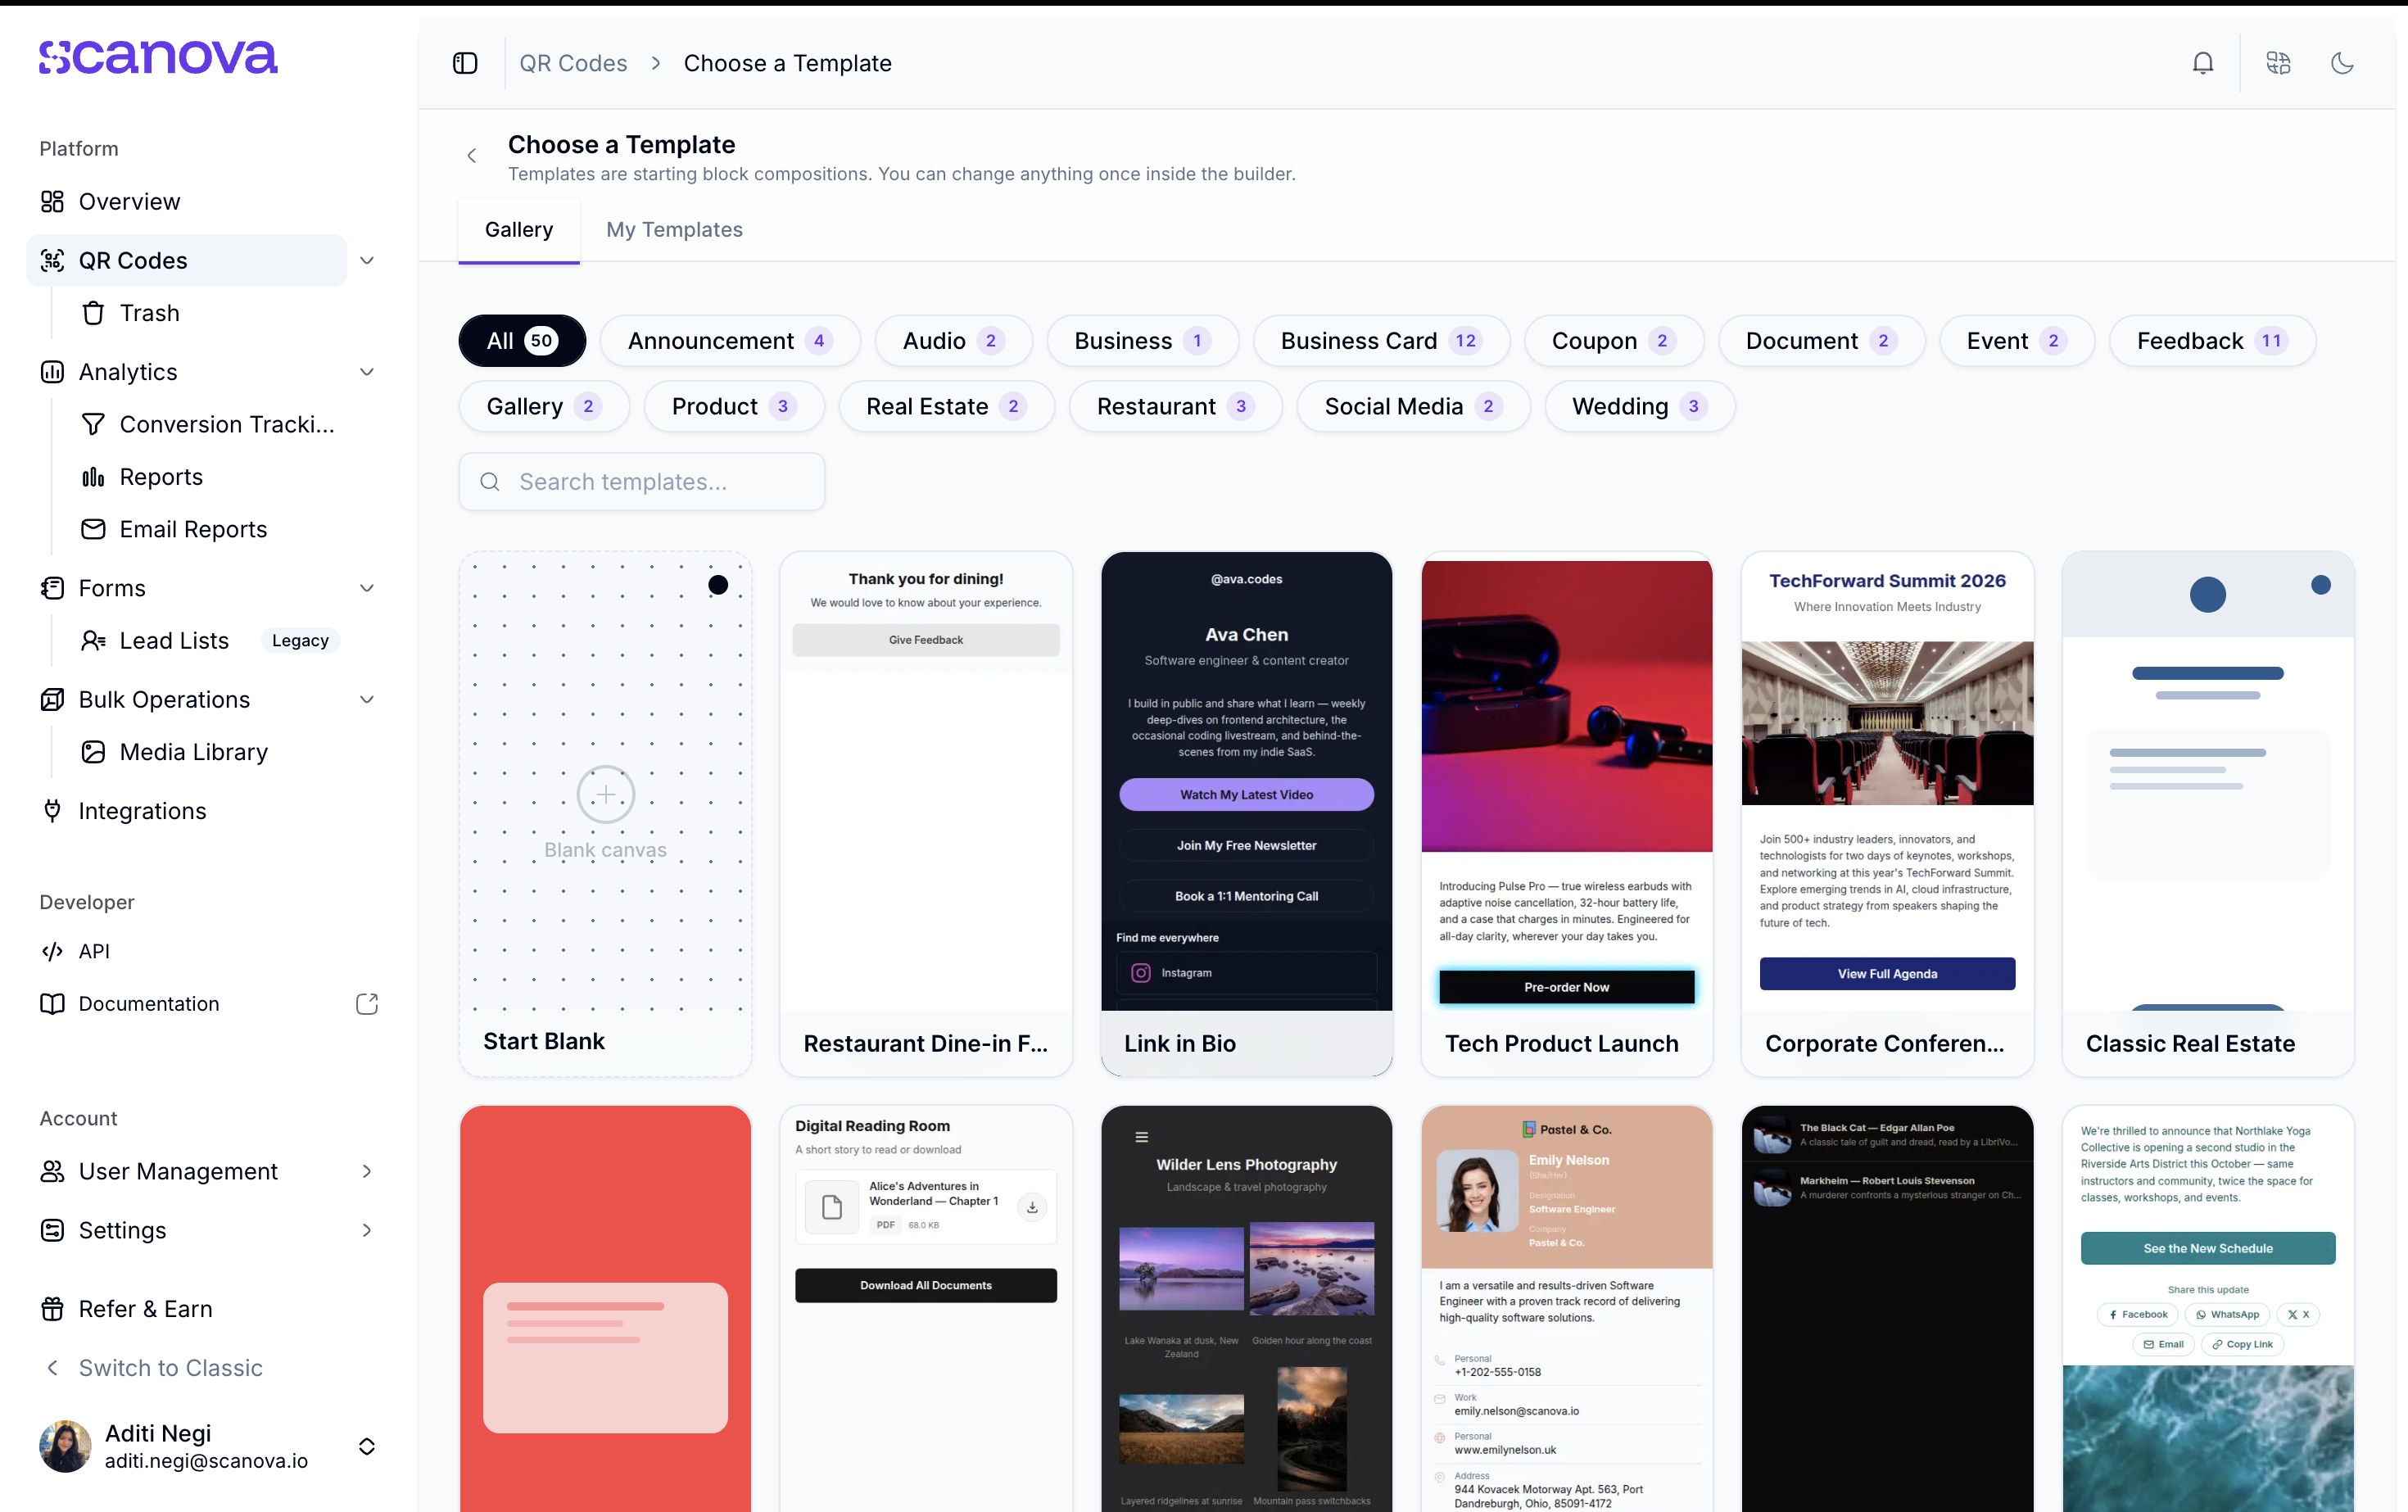Image resolution: width=2408 pixels, height=1512 pixels.
Task: Switch to dark mode moon icon
Action: click(x=2342, y=63)
